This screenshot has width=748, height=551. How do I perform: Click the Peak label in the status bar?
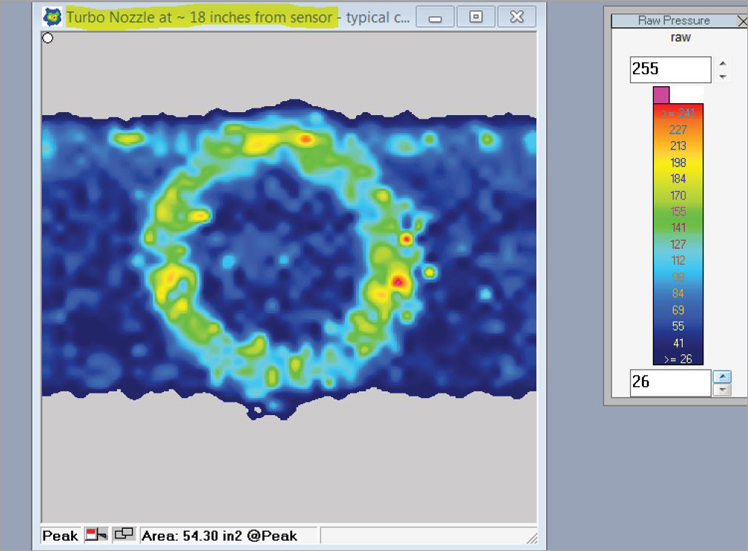click(x=60, y=536)
